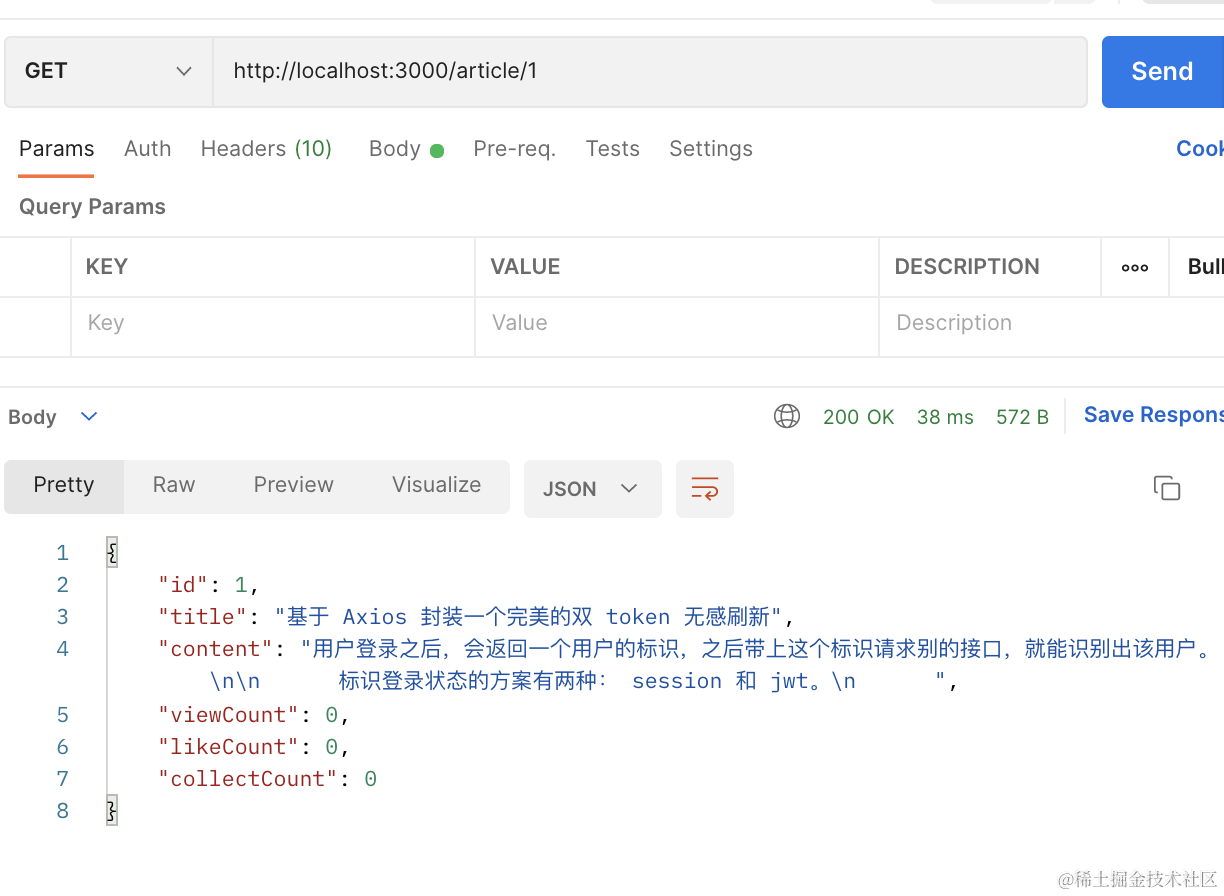The height and width of the screenshot is (896, 1224).
Task: Expand the response Body dropdown chevron
Action: (89, 416)
